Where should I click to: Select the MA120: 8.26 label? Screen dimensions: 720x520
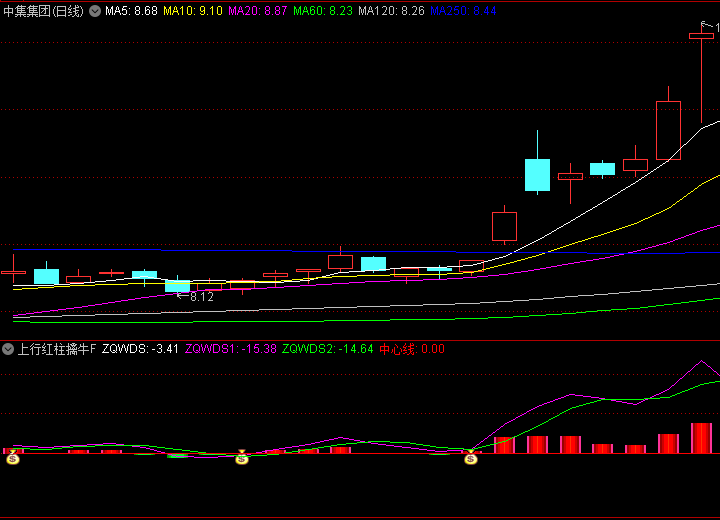coord(391,11)
